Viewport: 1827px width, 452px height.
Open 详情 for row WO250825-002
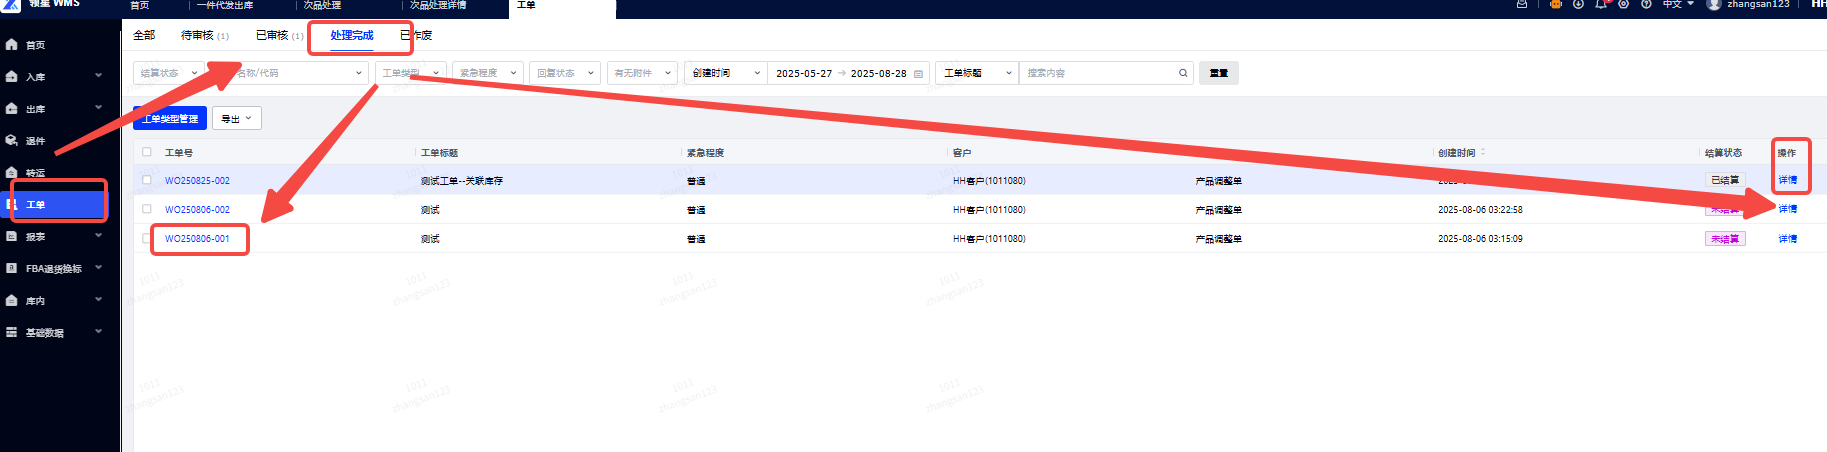coord(1788,180)
